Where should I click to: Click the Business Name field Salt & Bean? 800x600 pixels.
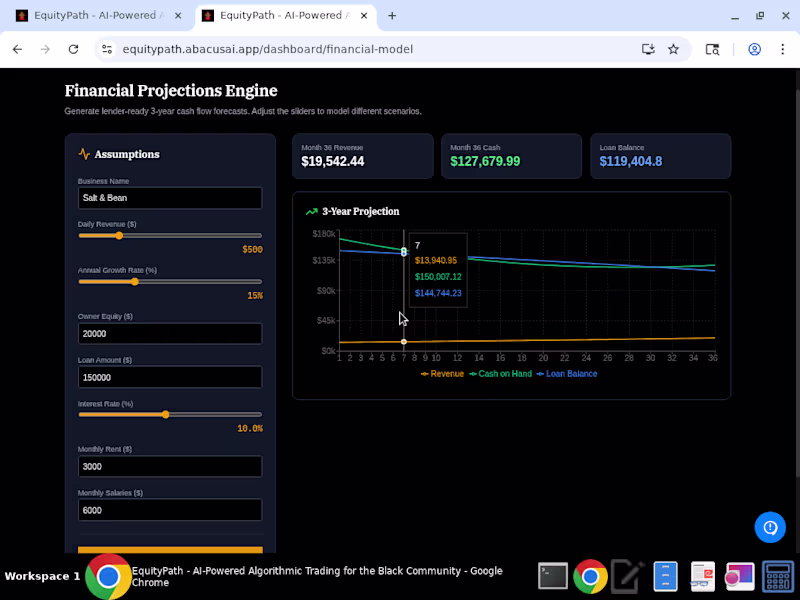coord(170,198)
